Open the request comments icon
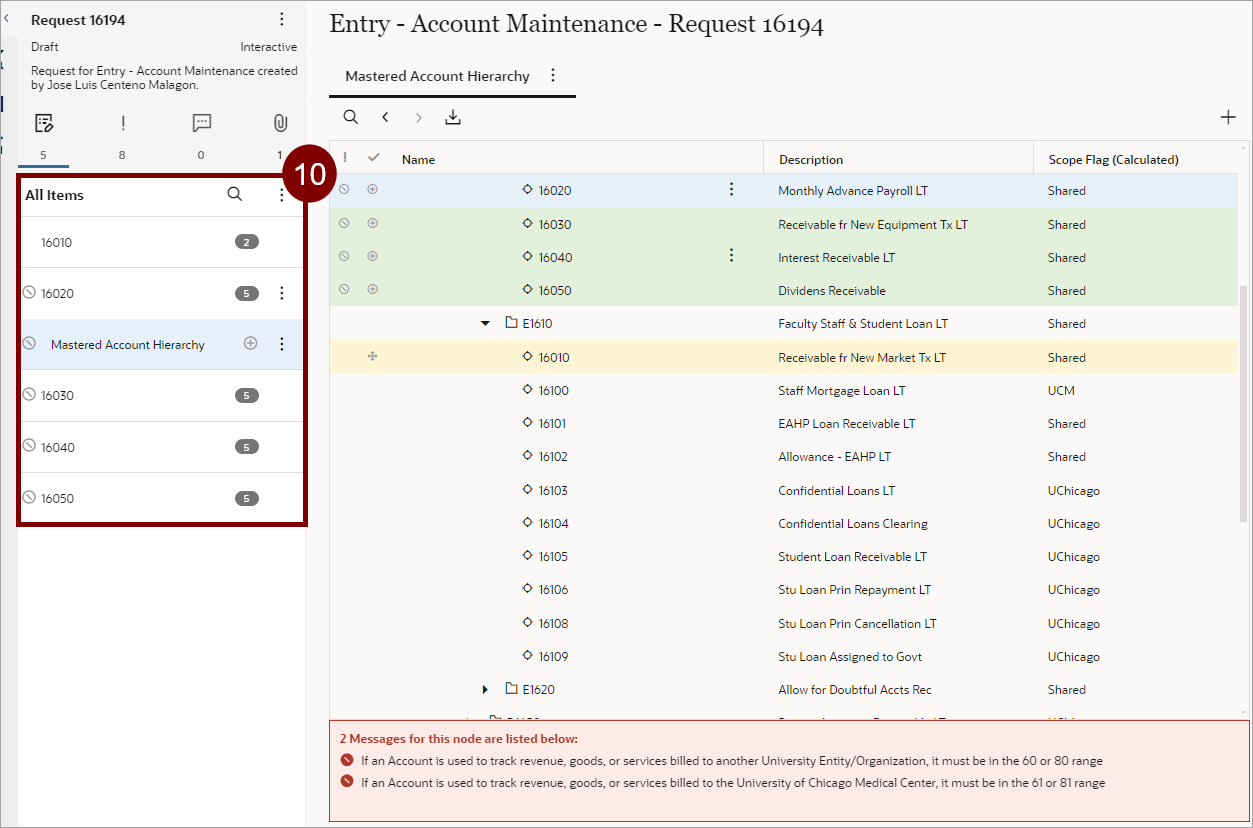This screenshot has height=828, width=1253. [201, 123]
